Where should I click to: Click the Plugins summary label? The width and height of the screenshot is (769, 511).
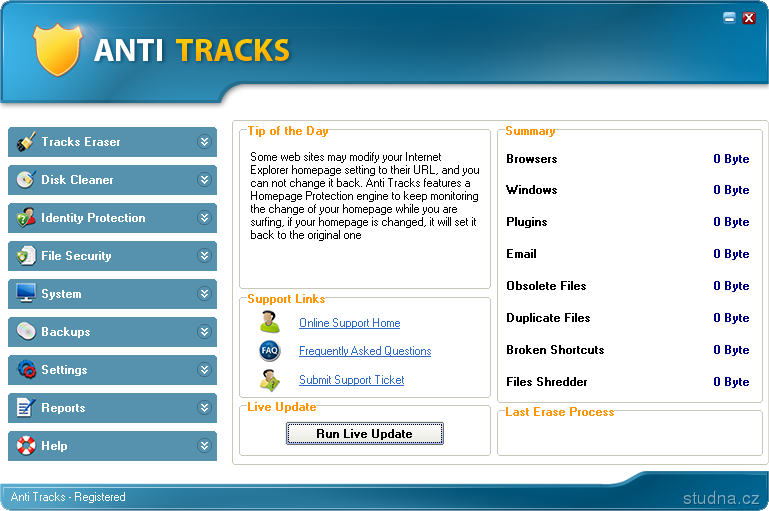pyautogui.click(x=527, y=222)
